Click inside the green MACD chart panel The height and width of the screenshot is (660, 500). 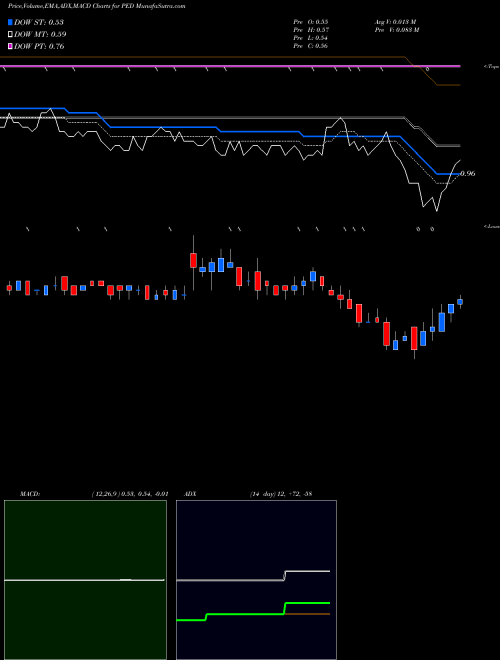85,580
